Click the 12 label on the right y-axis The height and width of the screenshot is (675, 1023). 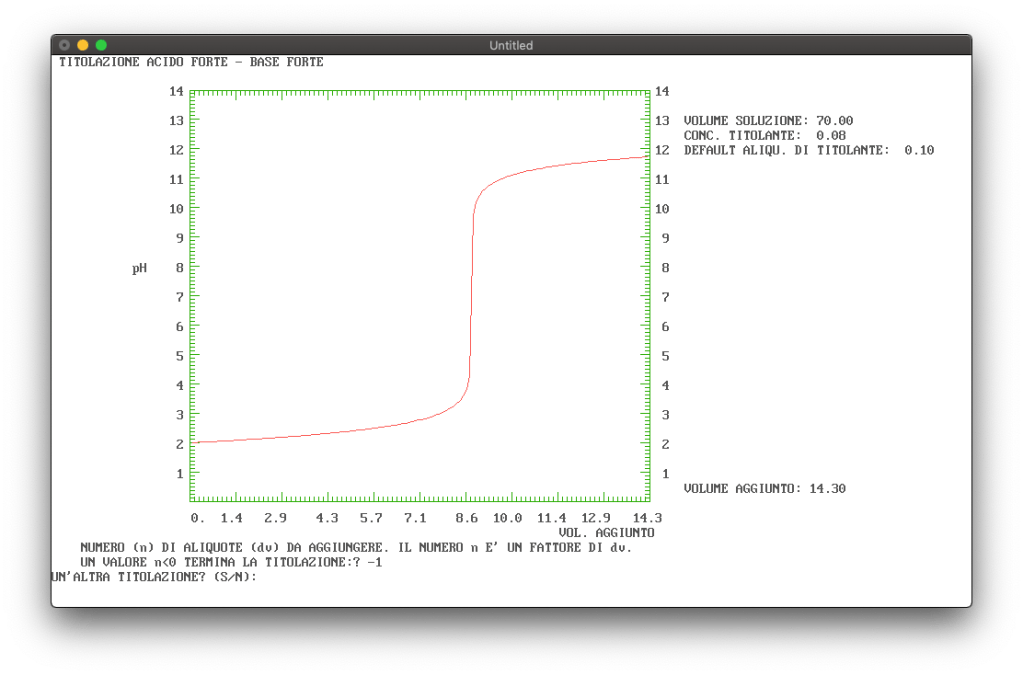661,150
